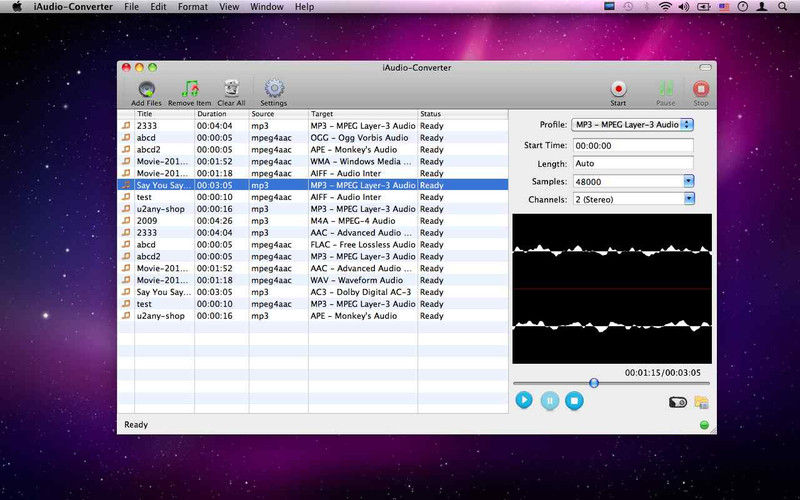Click the Start record icon
This screenshot has height=500, width=800.
618,89
